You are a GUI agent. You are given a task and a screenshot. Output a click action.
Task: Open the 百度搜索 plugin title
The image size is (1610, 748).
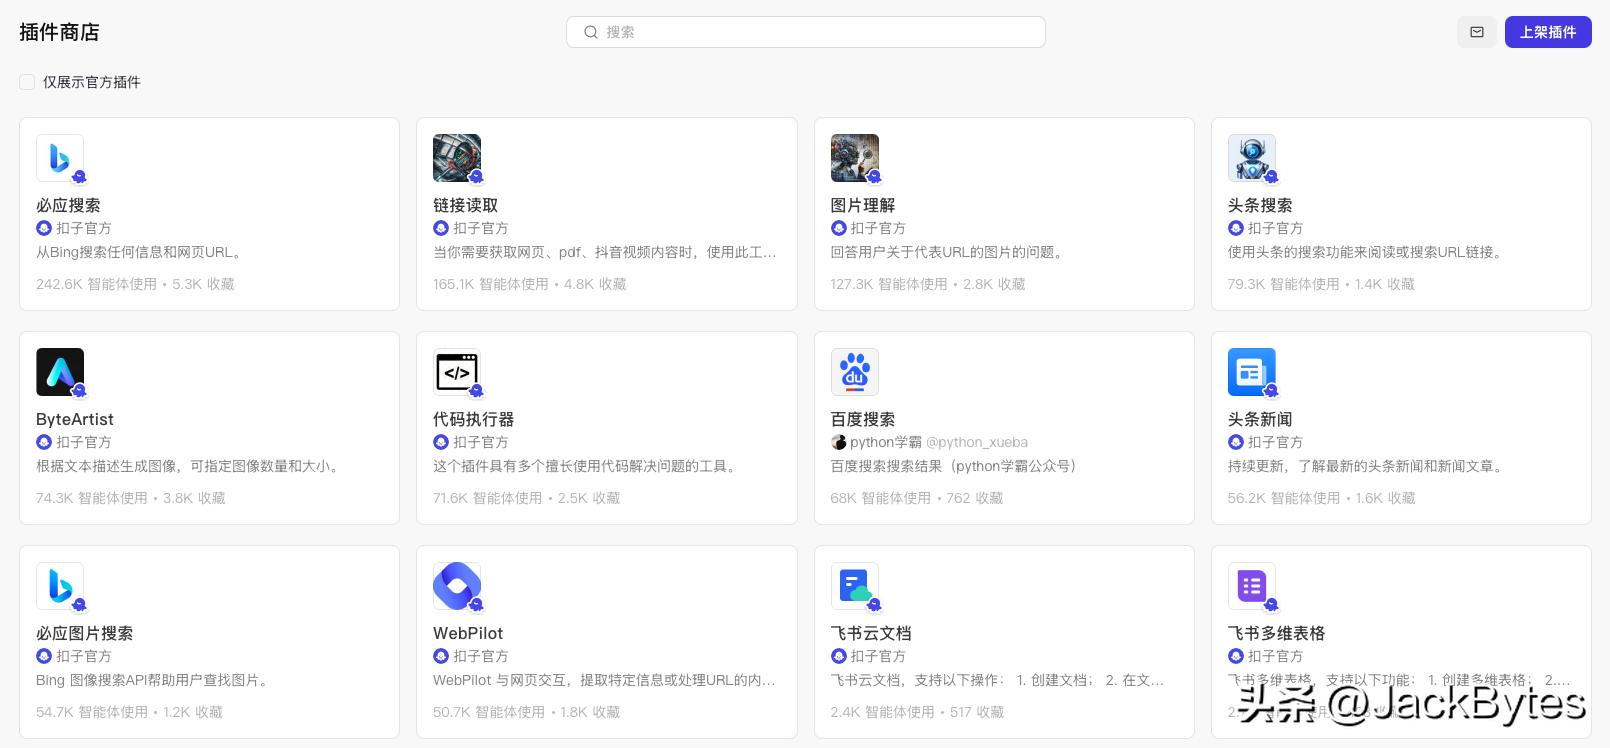pyautogui.click(x=863, y=419)
